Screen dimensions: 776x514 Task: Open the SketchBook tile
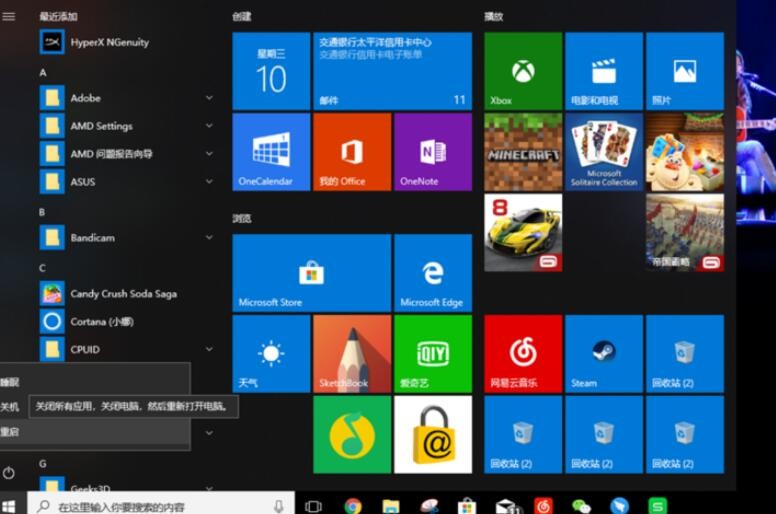point(352,354)
